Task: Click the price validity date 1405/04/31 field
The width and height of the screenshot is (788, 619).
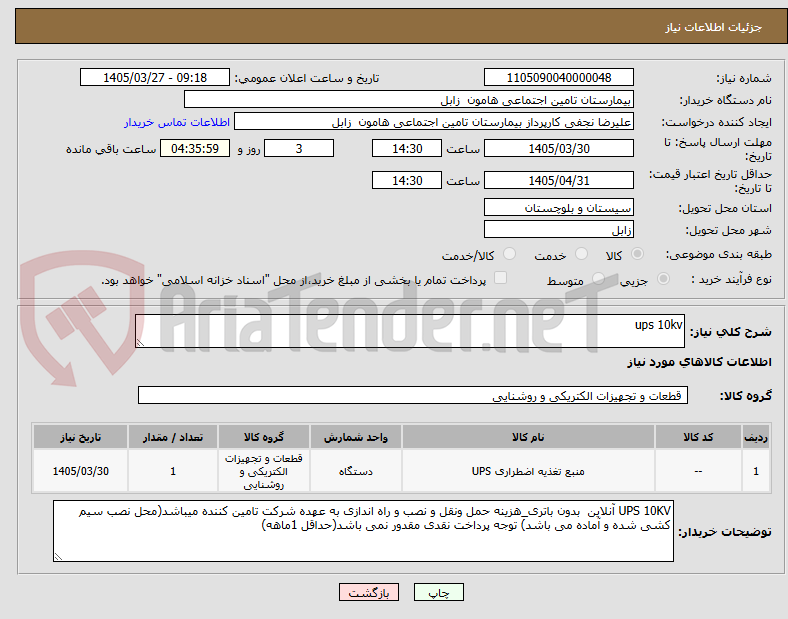Action: point(559,180)
